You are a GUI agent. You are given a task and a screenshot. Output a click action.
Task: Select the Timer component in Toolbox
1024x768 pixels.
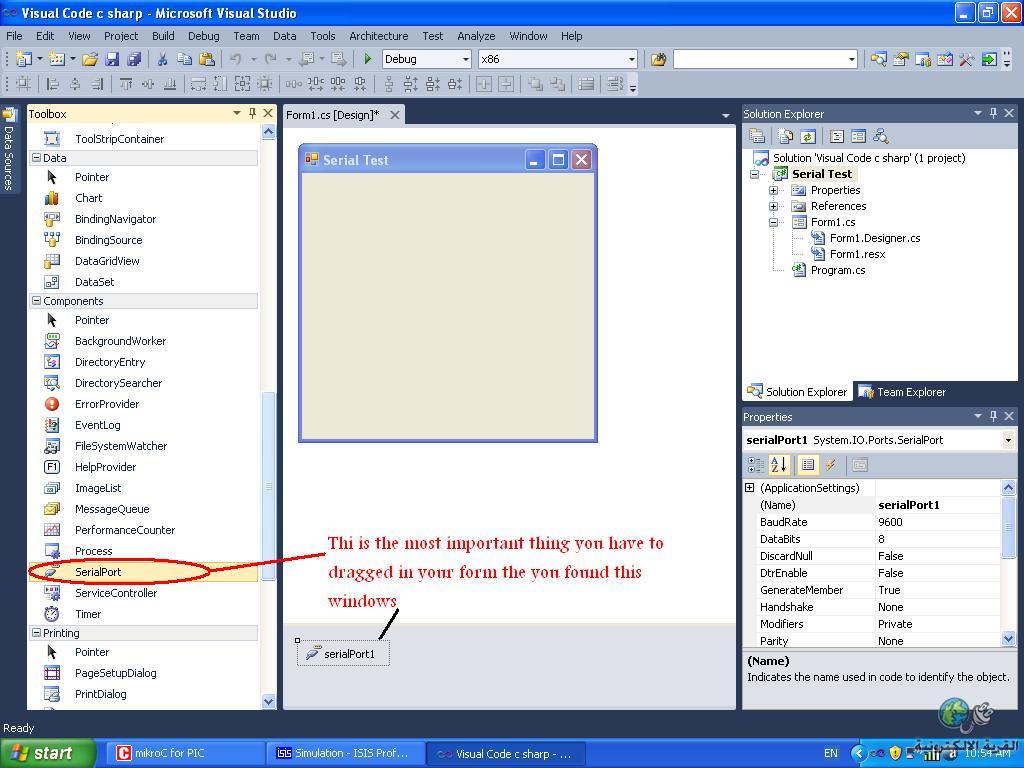pos(144,614)
